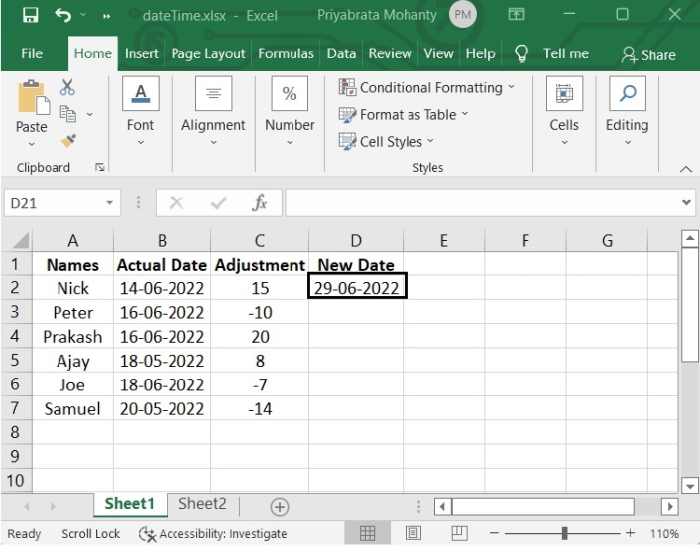This screenshot has height=551, width=700.
Task: Click the cell containing Prakash
Action: coord(73,337)
